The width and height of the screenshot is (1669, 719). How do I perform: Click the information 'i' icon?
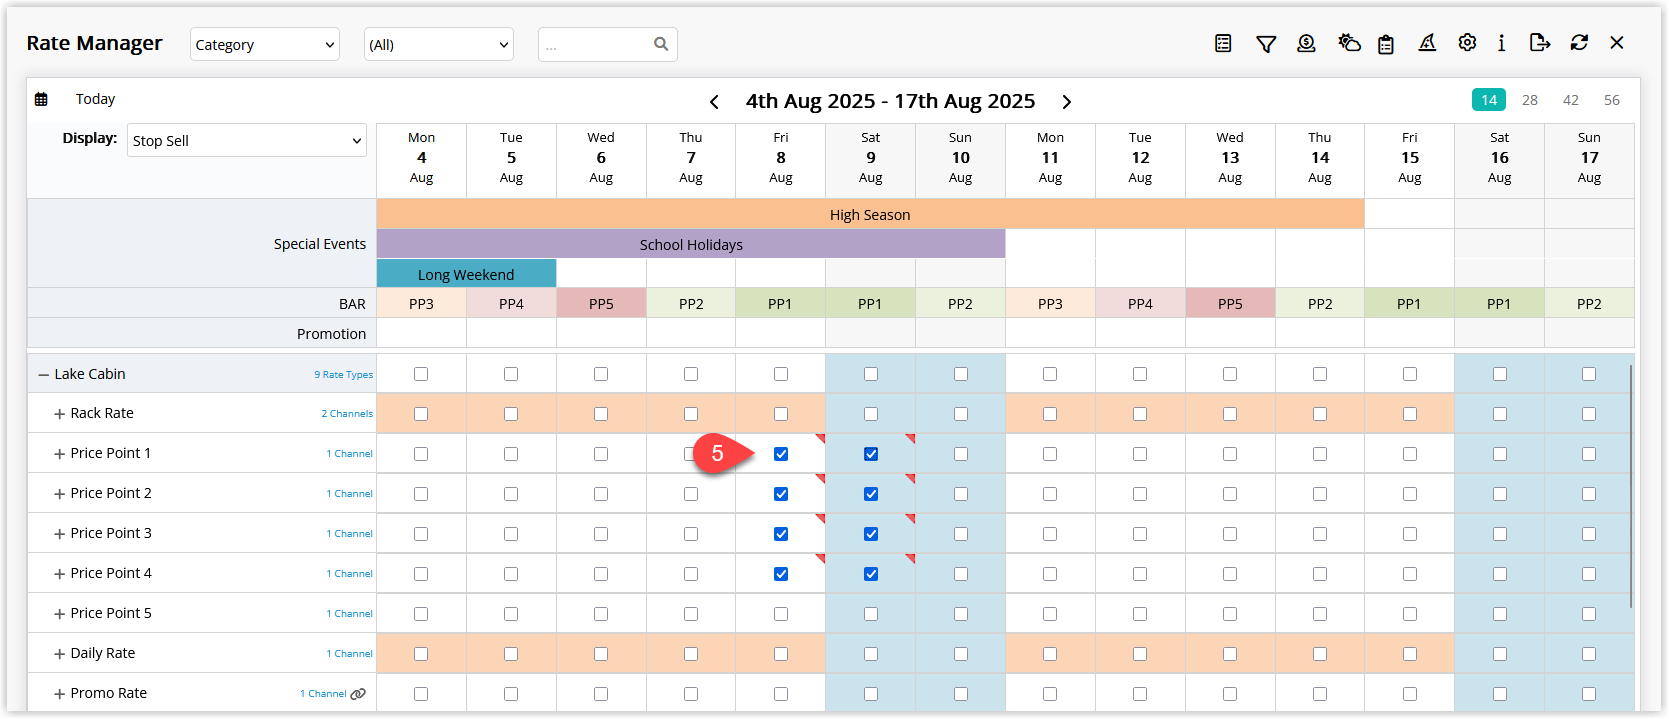click(x=1501, y=43)
